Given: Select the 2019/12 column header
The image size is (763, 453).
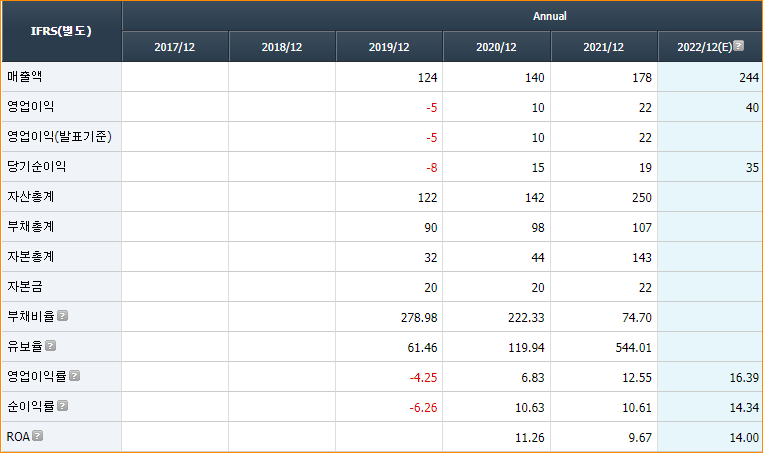Looking at the screenshot, I should [389, 47].
